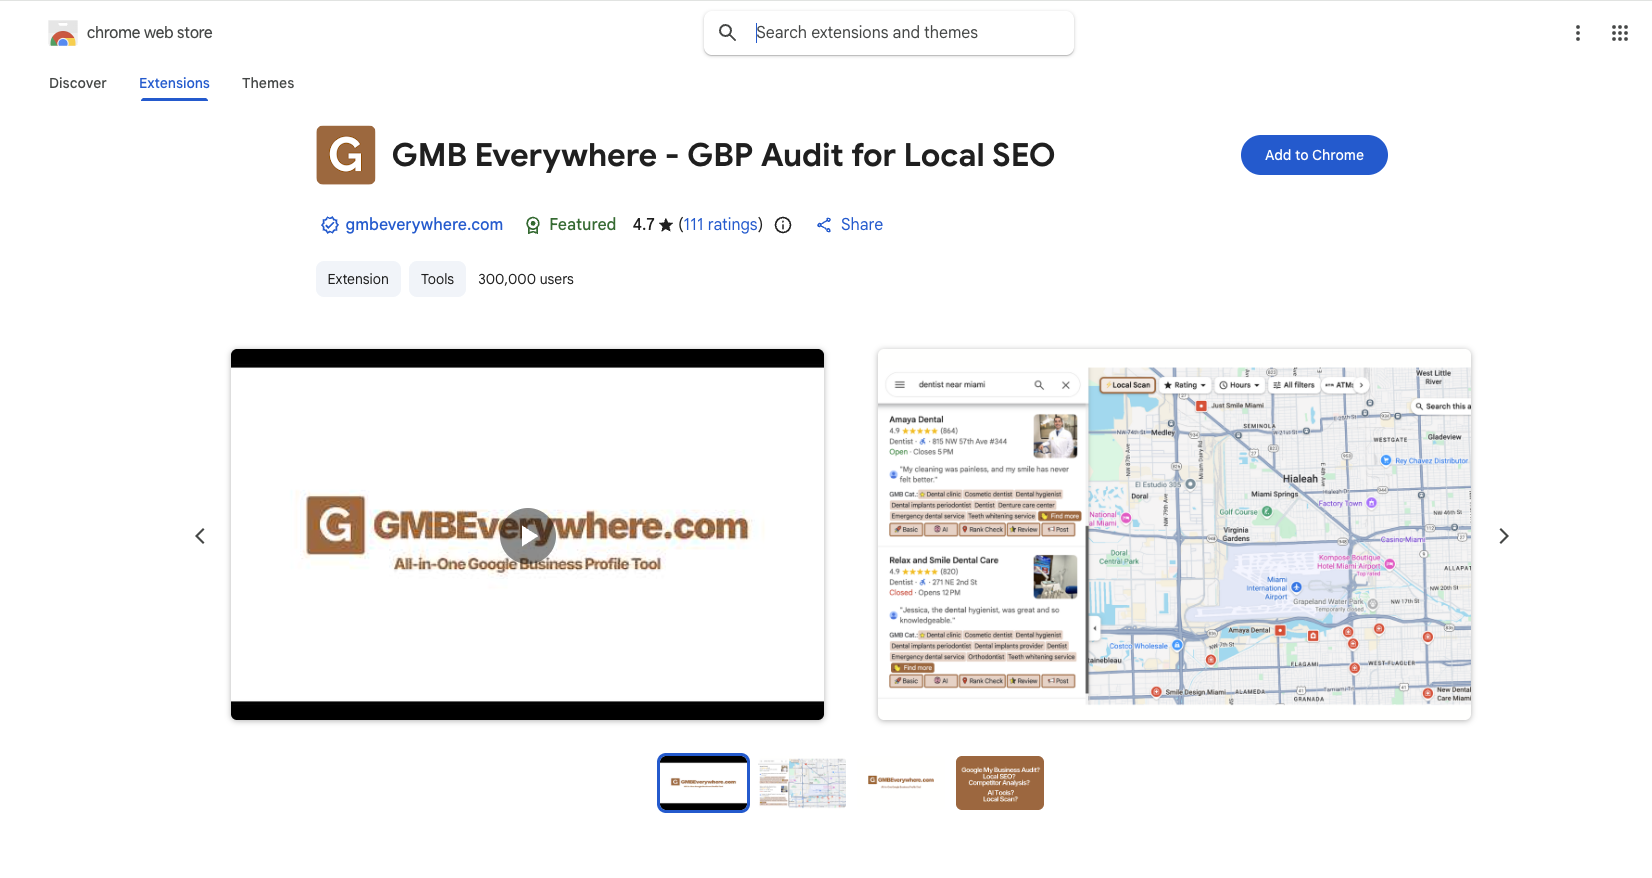Advance to the next screenshot with right arrow

(1504, 536)
